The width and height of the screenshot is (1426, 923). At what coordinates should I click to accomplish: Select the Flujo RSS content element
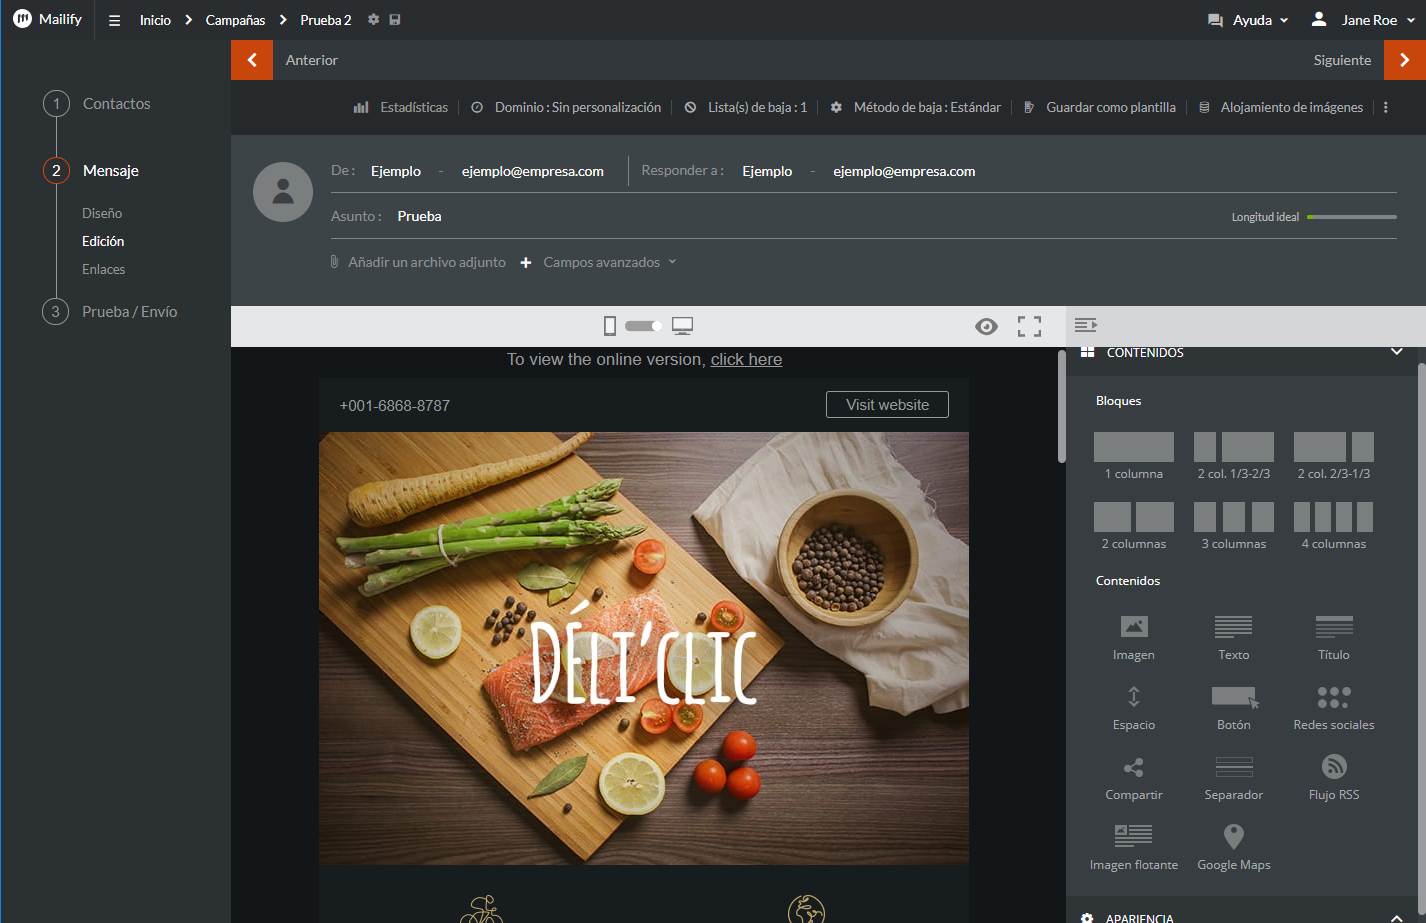[x=1334, y=778]
